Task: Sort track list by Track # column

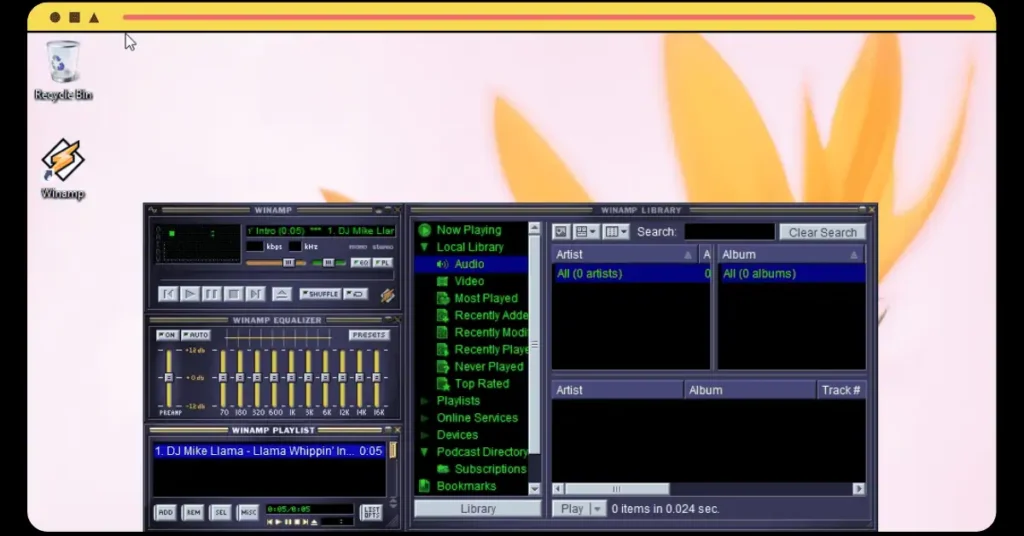Action: pos(841,390)
